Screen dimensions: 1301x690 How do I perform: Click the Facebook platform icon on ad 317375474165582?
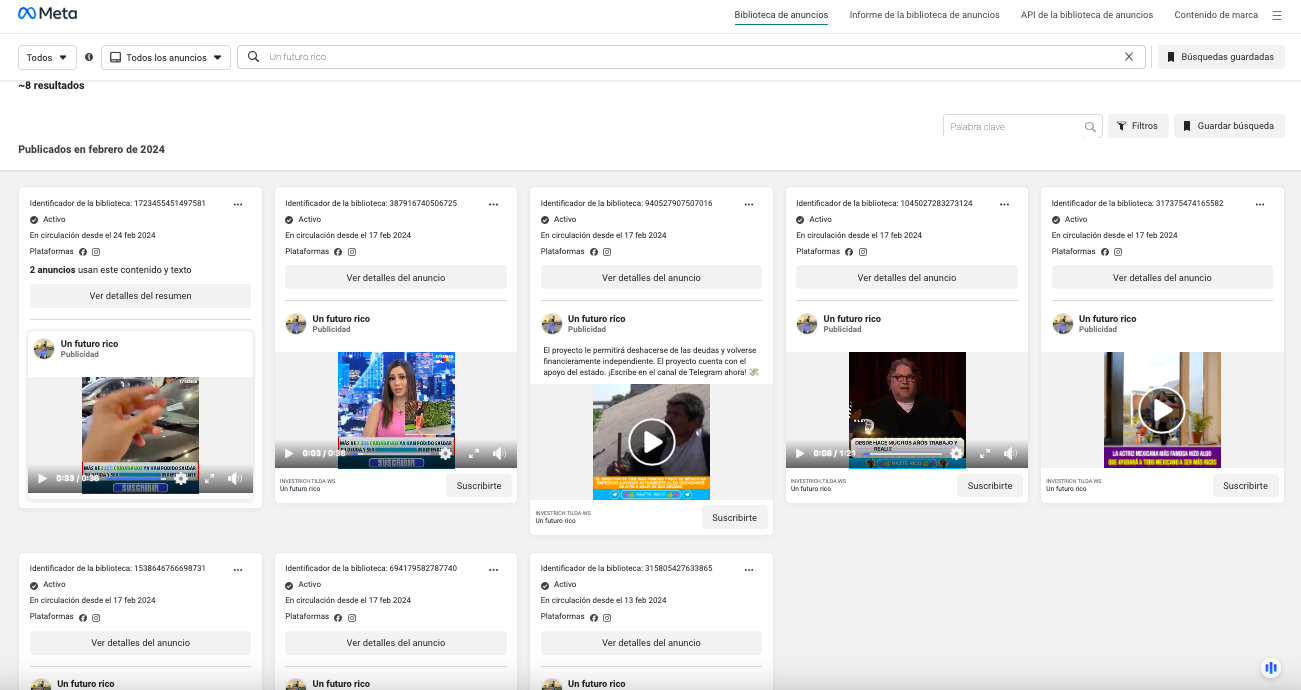(1105, 252)
